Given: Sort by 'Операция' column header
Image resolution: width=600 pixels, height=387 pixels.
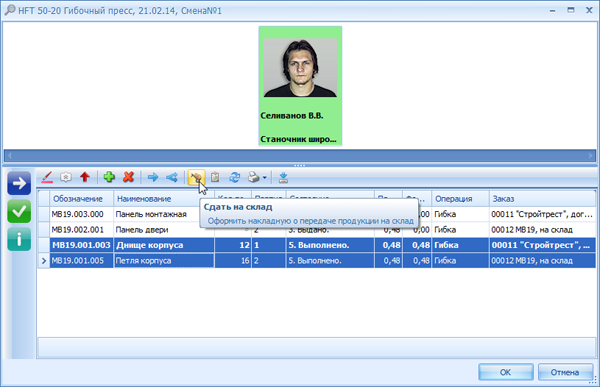Looking at the screenshot, I should tap(460, 199).
